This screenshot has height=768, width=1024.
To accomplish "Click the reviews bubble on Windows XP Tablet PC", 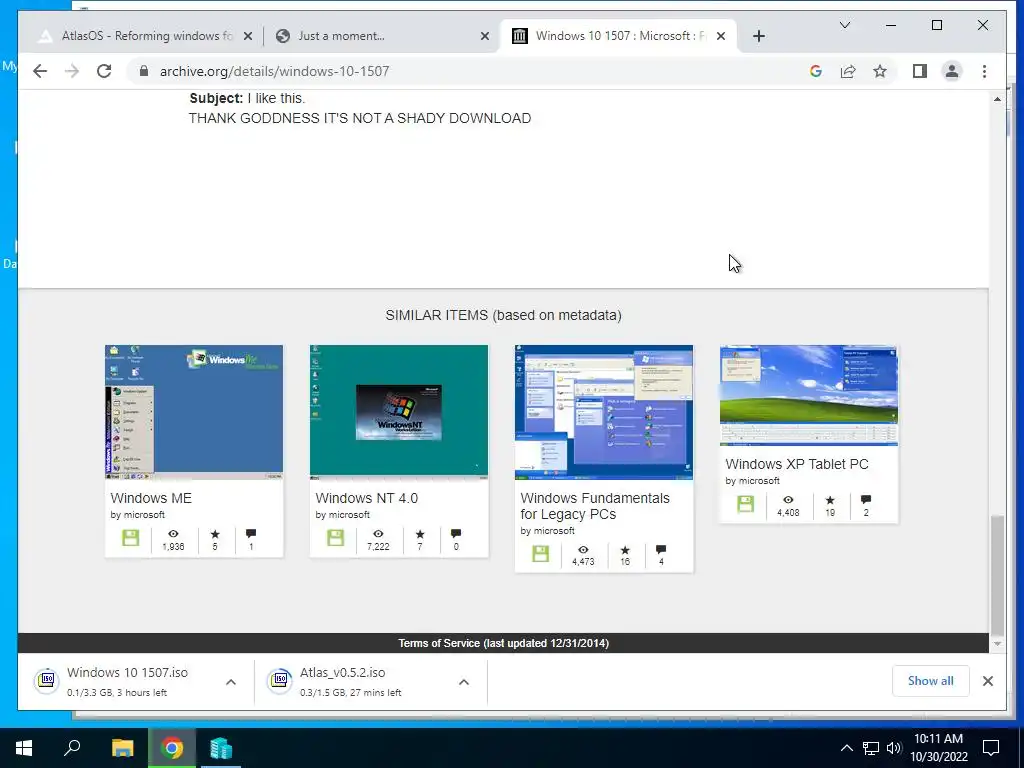I will point(866,500).
